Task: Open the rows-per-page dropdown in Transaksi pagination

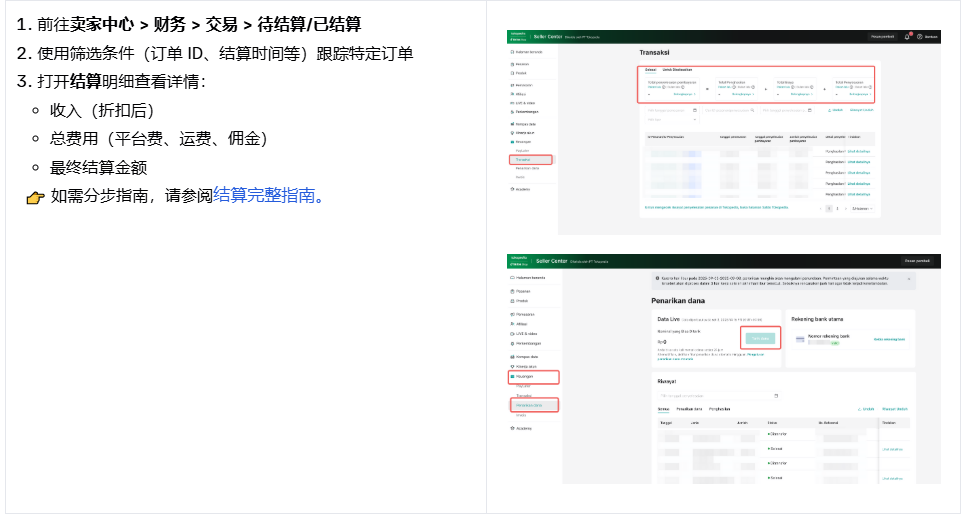Action: [x=862, y=209]
